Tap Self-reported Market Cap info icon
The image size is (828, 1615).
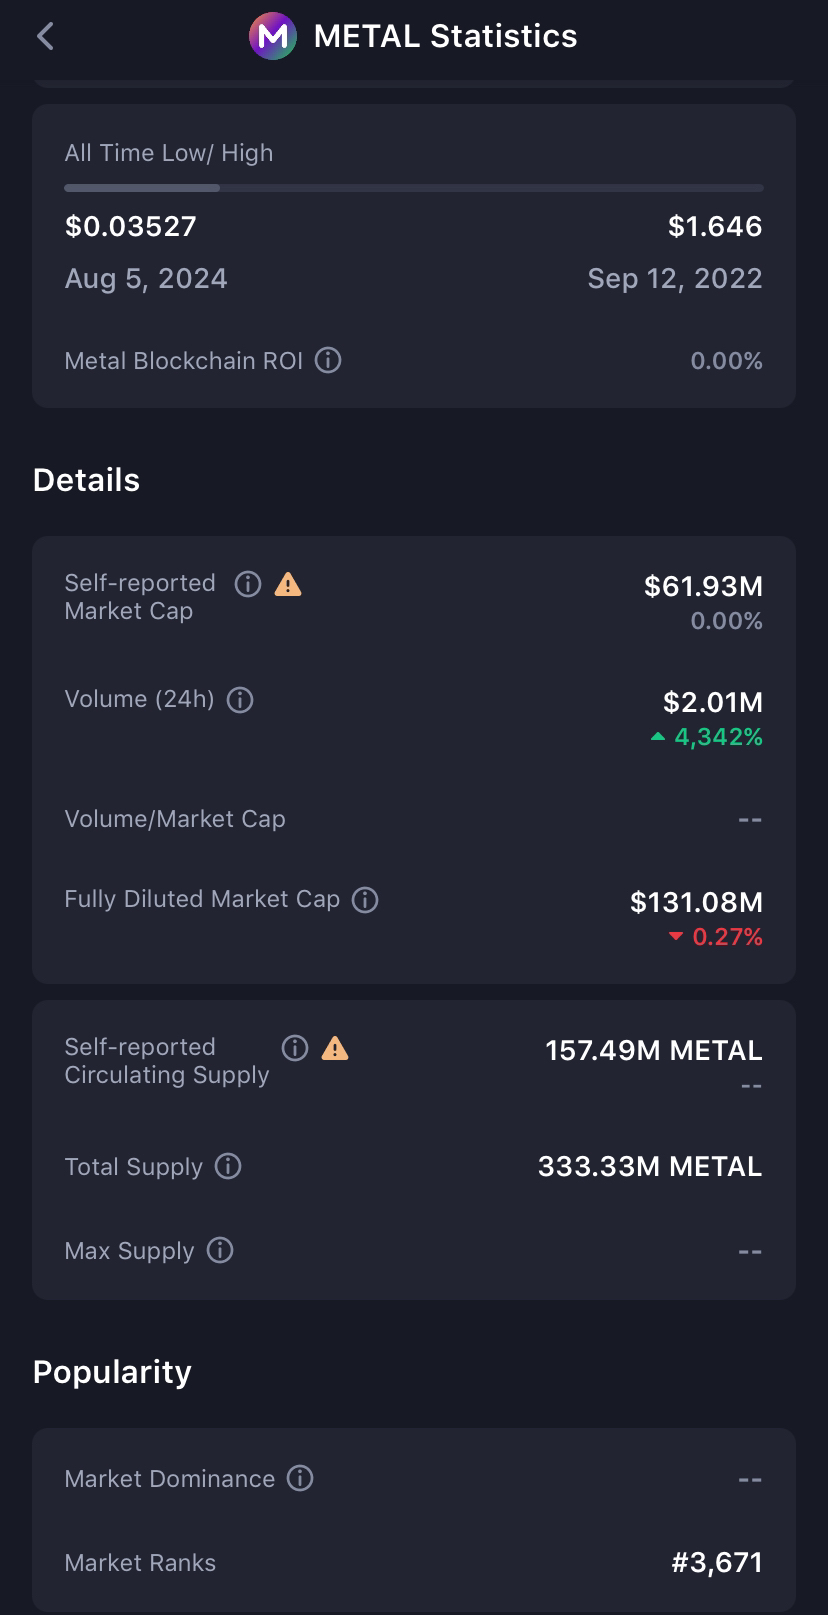pyautogui.click(x=248, y=584)
